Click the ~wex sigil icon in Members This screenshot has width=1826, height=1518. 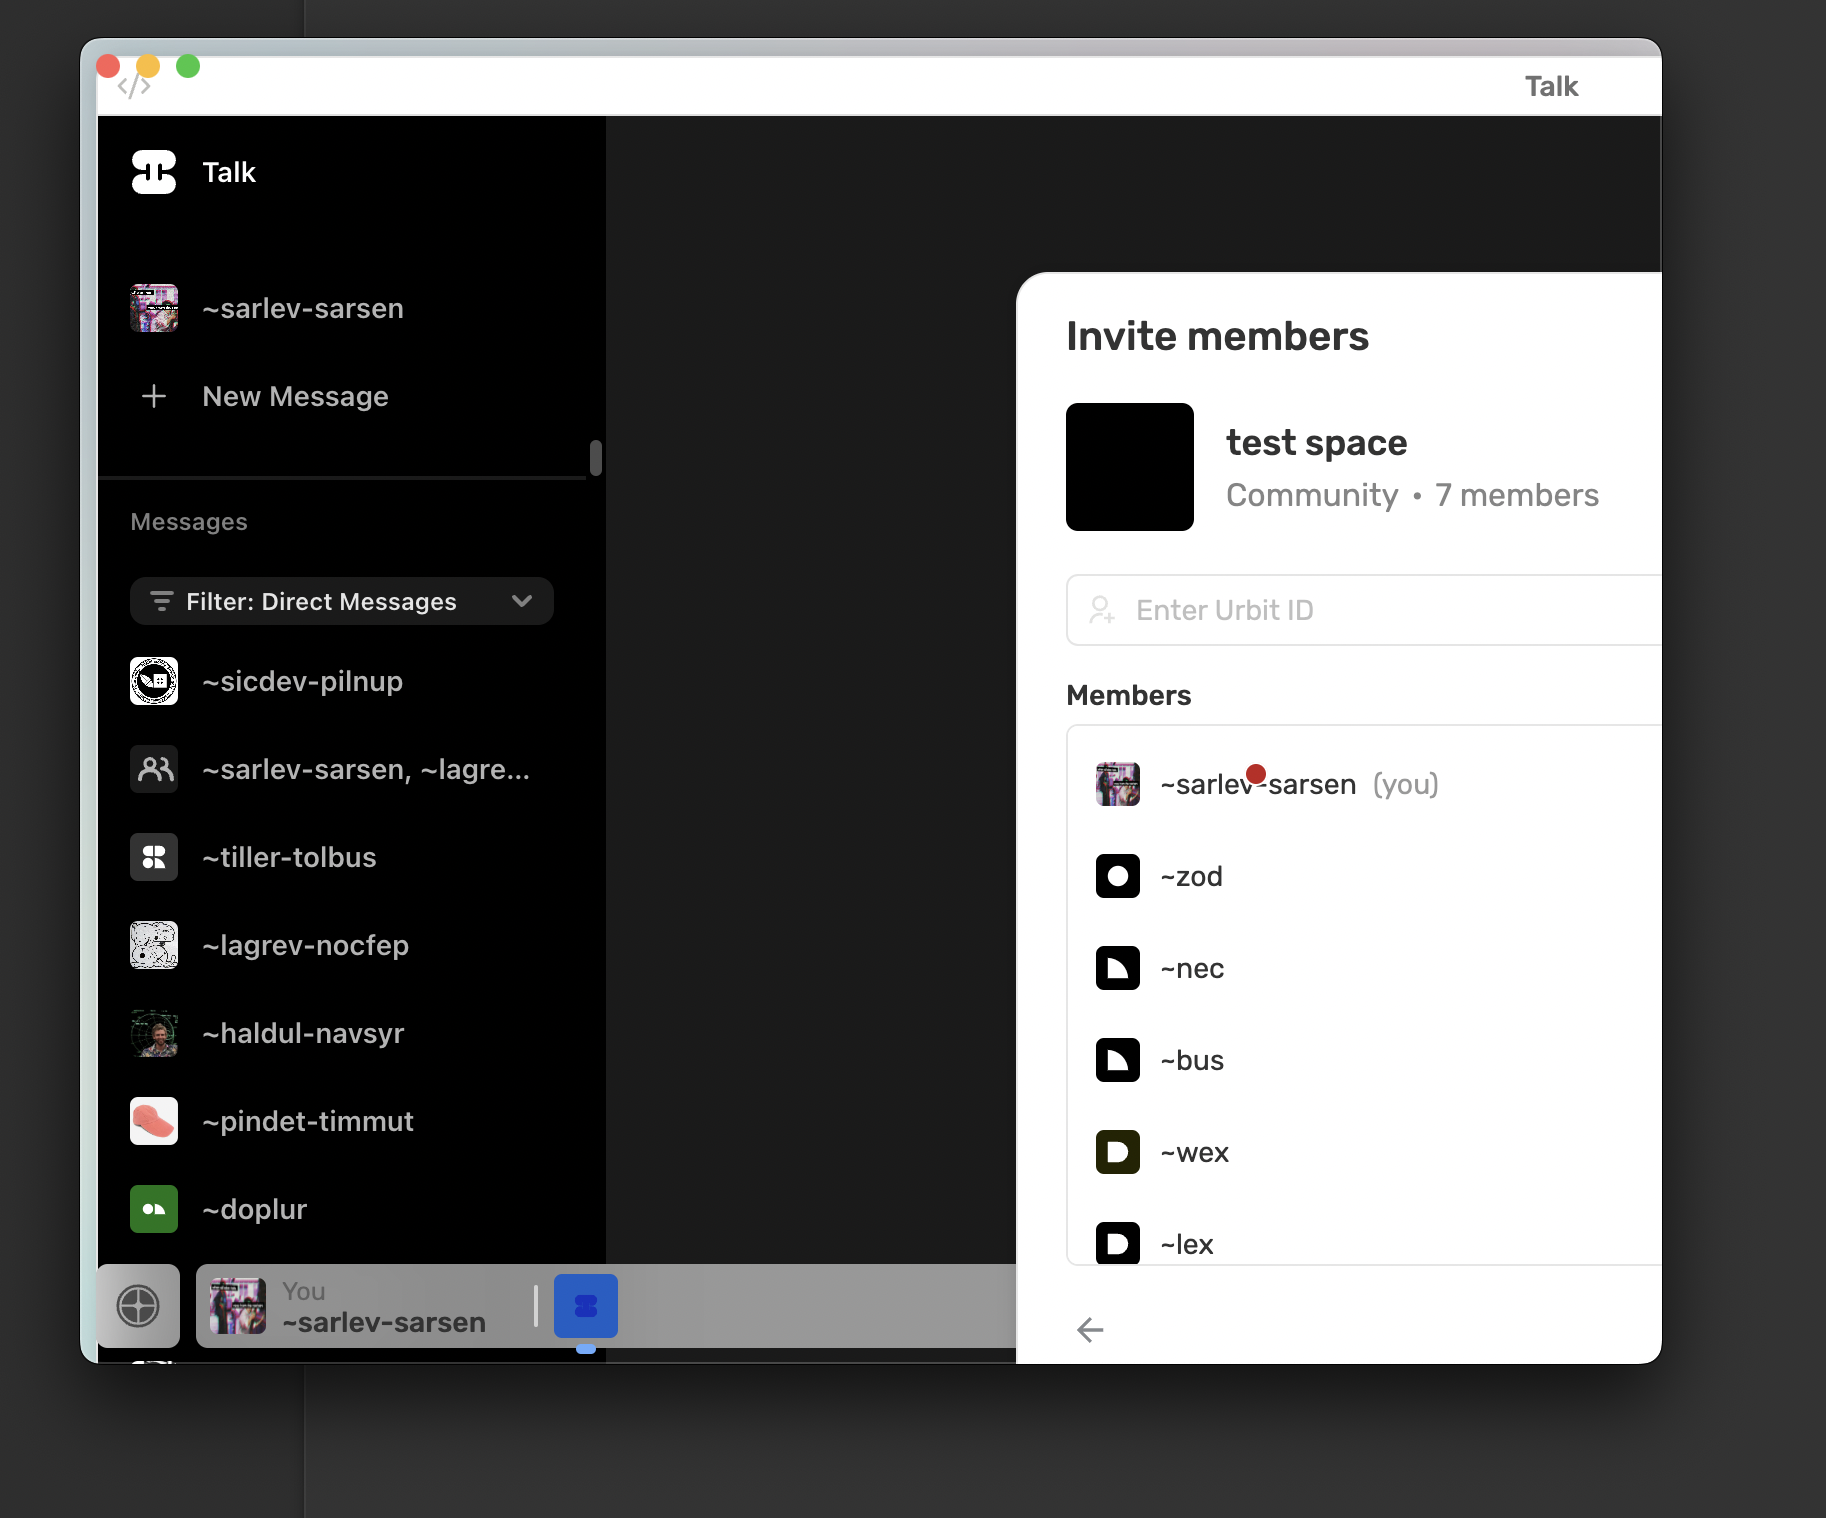1117,1152
